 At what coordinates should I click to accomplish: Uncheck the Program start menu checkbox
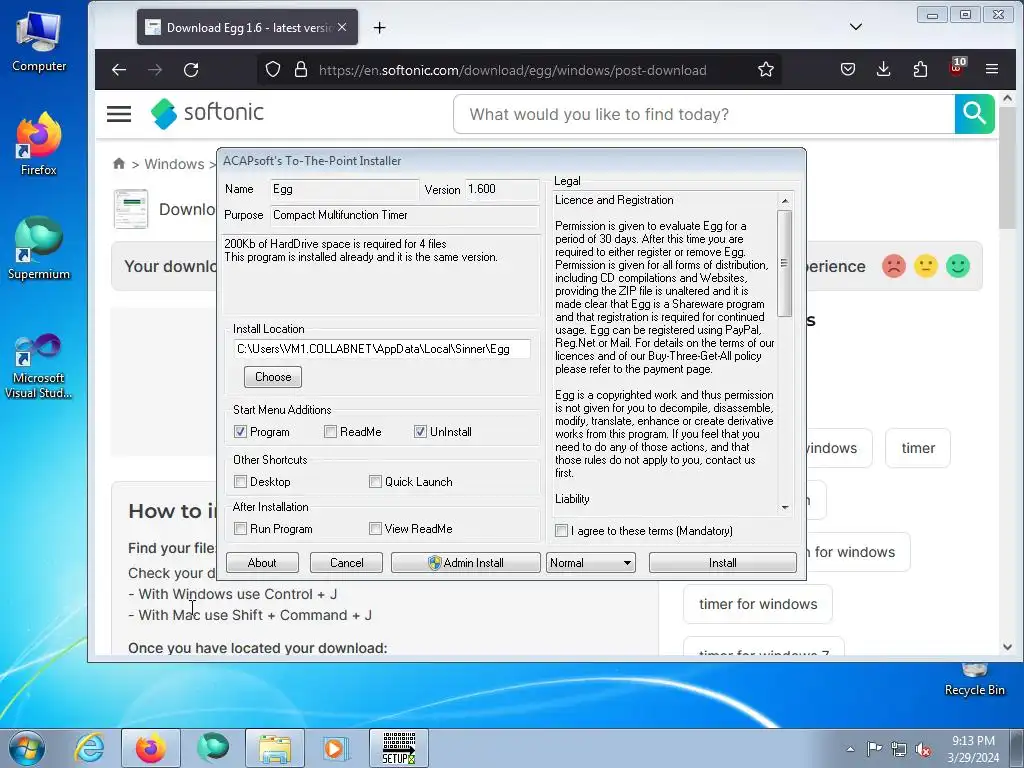coord(240,432)
